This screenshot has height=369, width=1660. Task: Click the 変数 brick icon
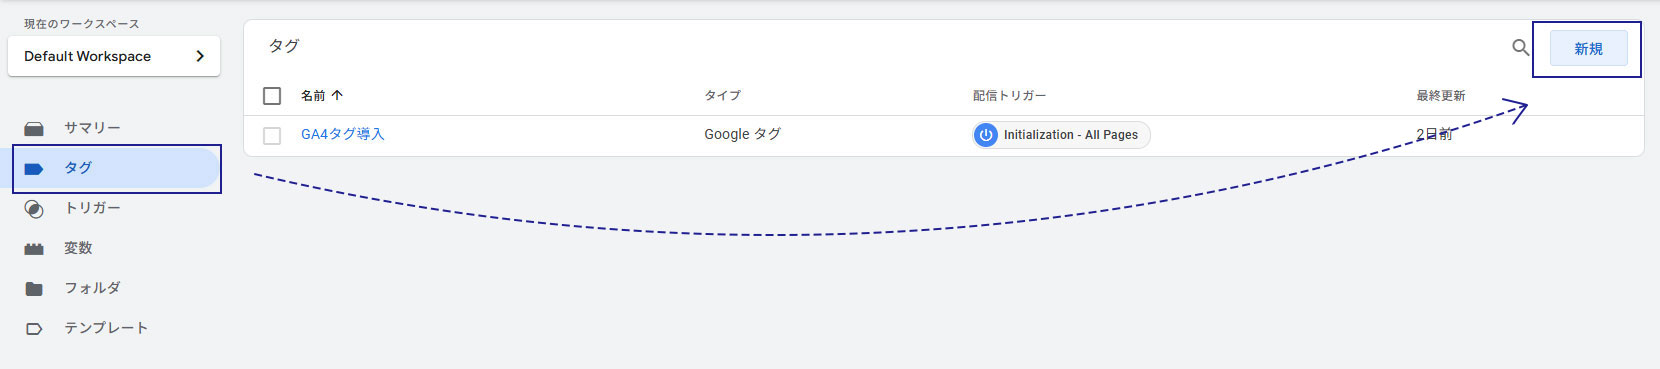click(34, 248)
